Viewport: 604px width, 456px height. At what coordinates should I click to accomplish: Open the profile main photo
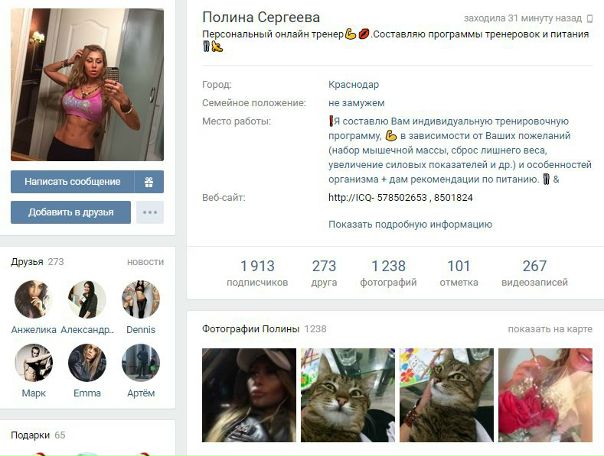click(x=87, y=85)
